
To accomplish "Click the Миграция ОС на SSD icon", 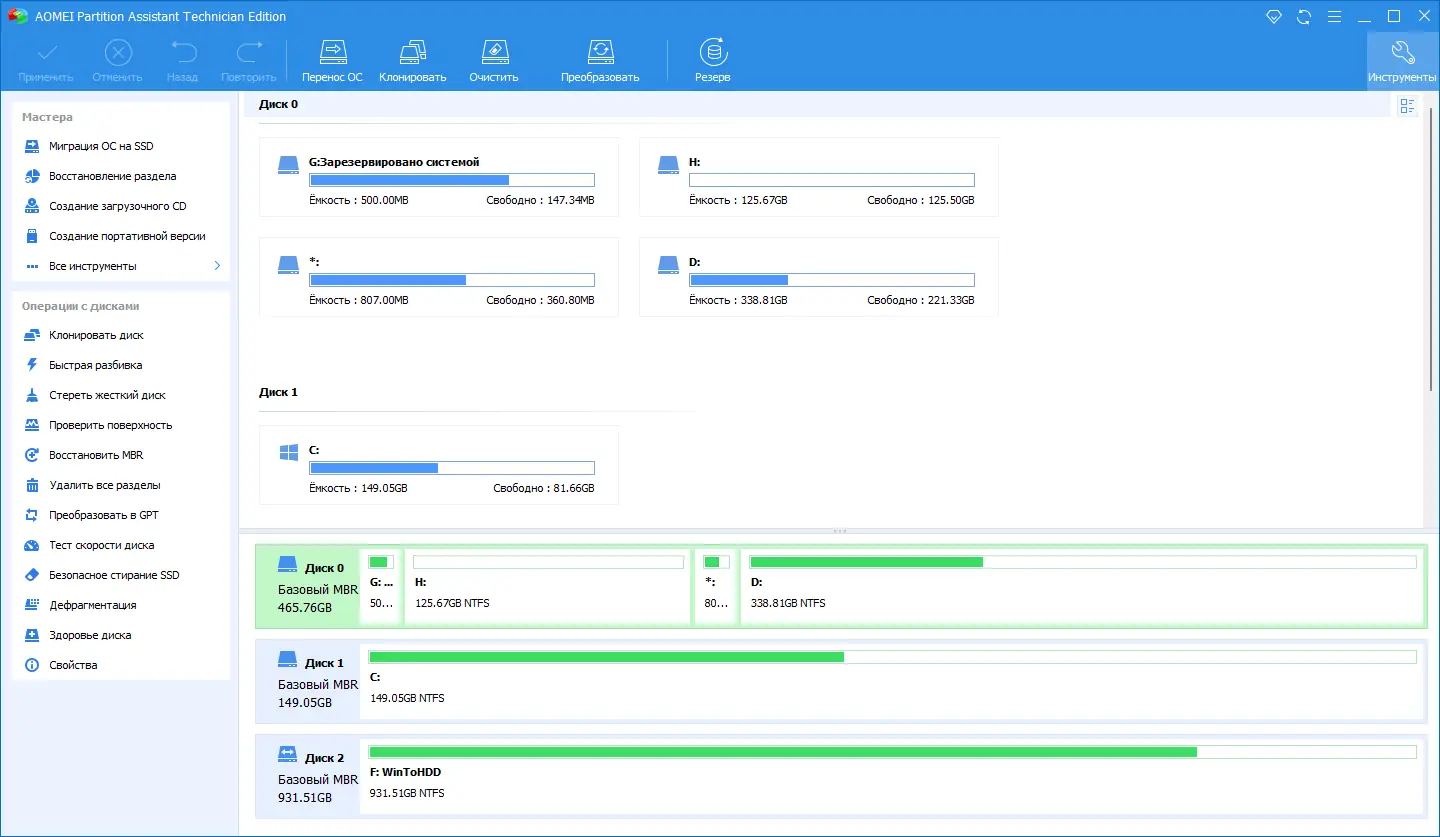I will 31,146.
